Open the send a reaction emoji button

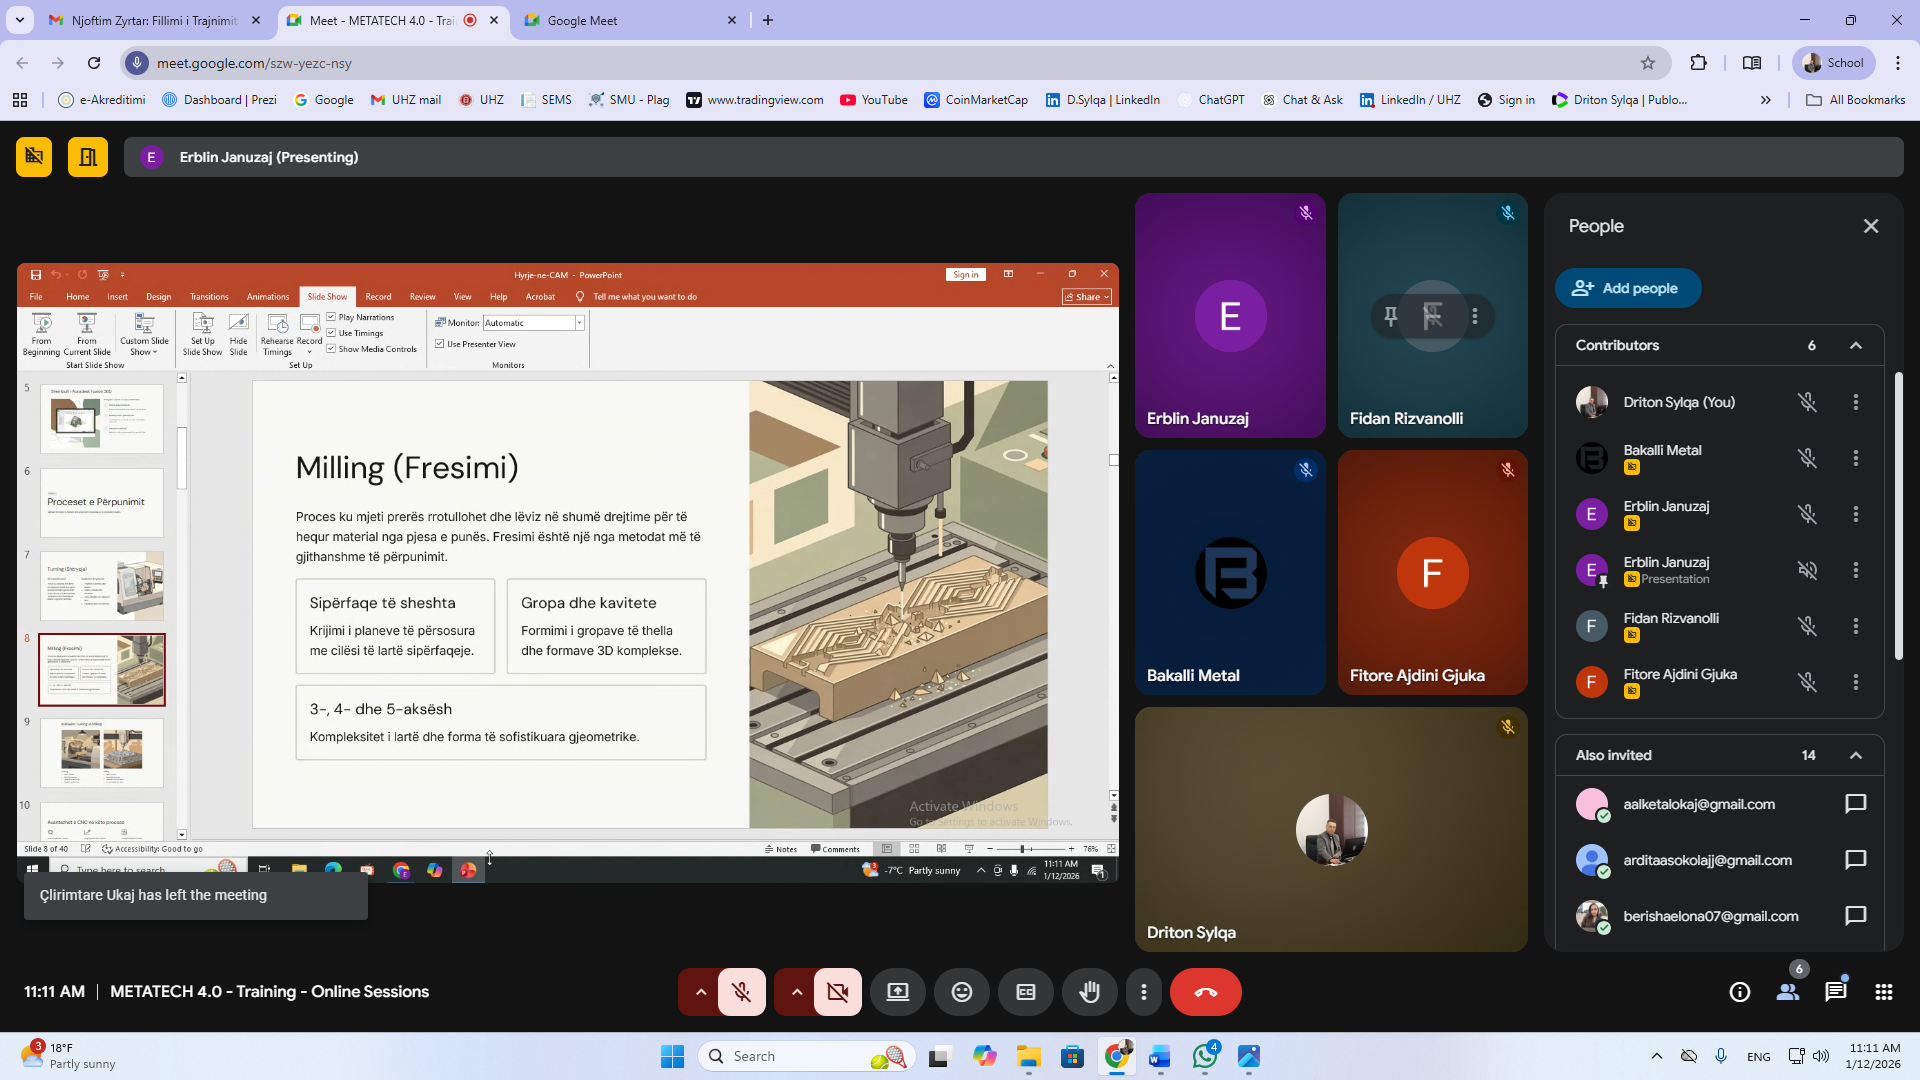(x=961, y=992)
